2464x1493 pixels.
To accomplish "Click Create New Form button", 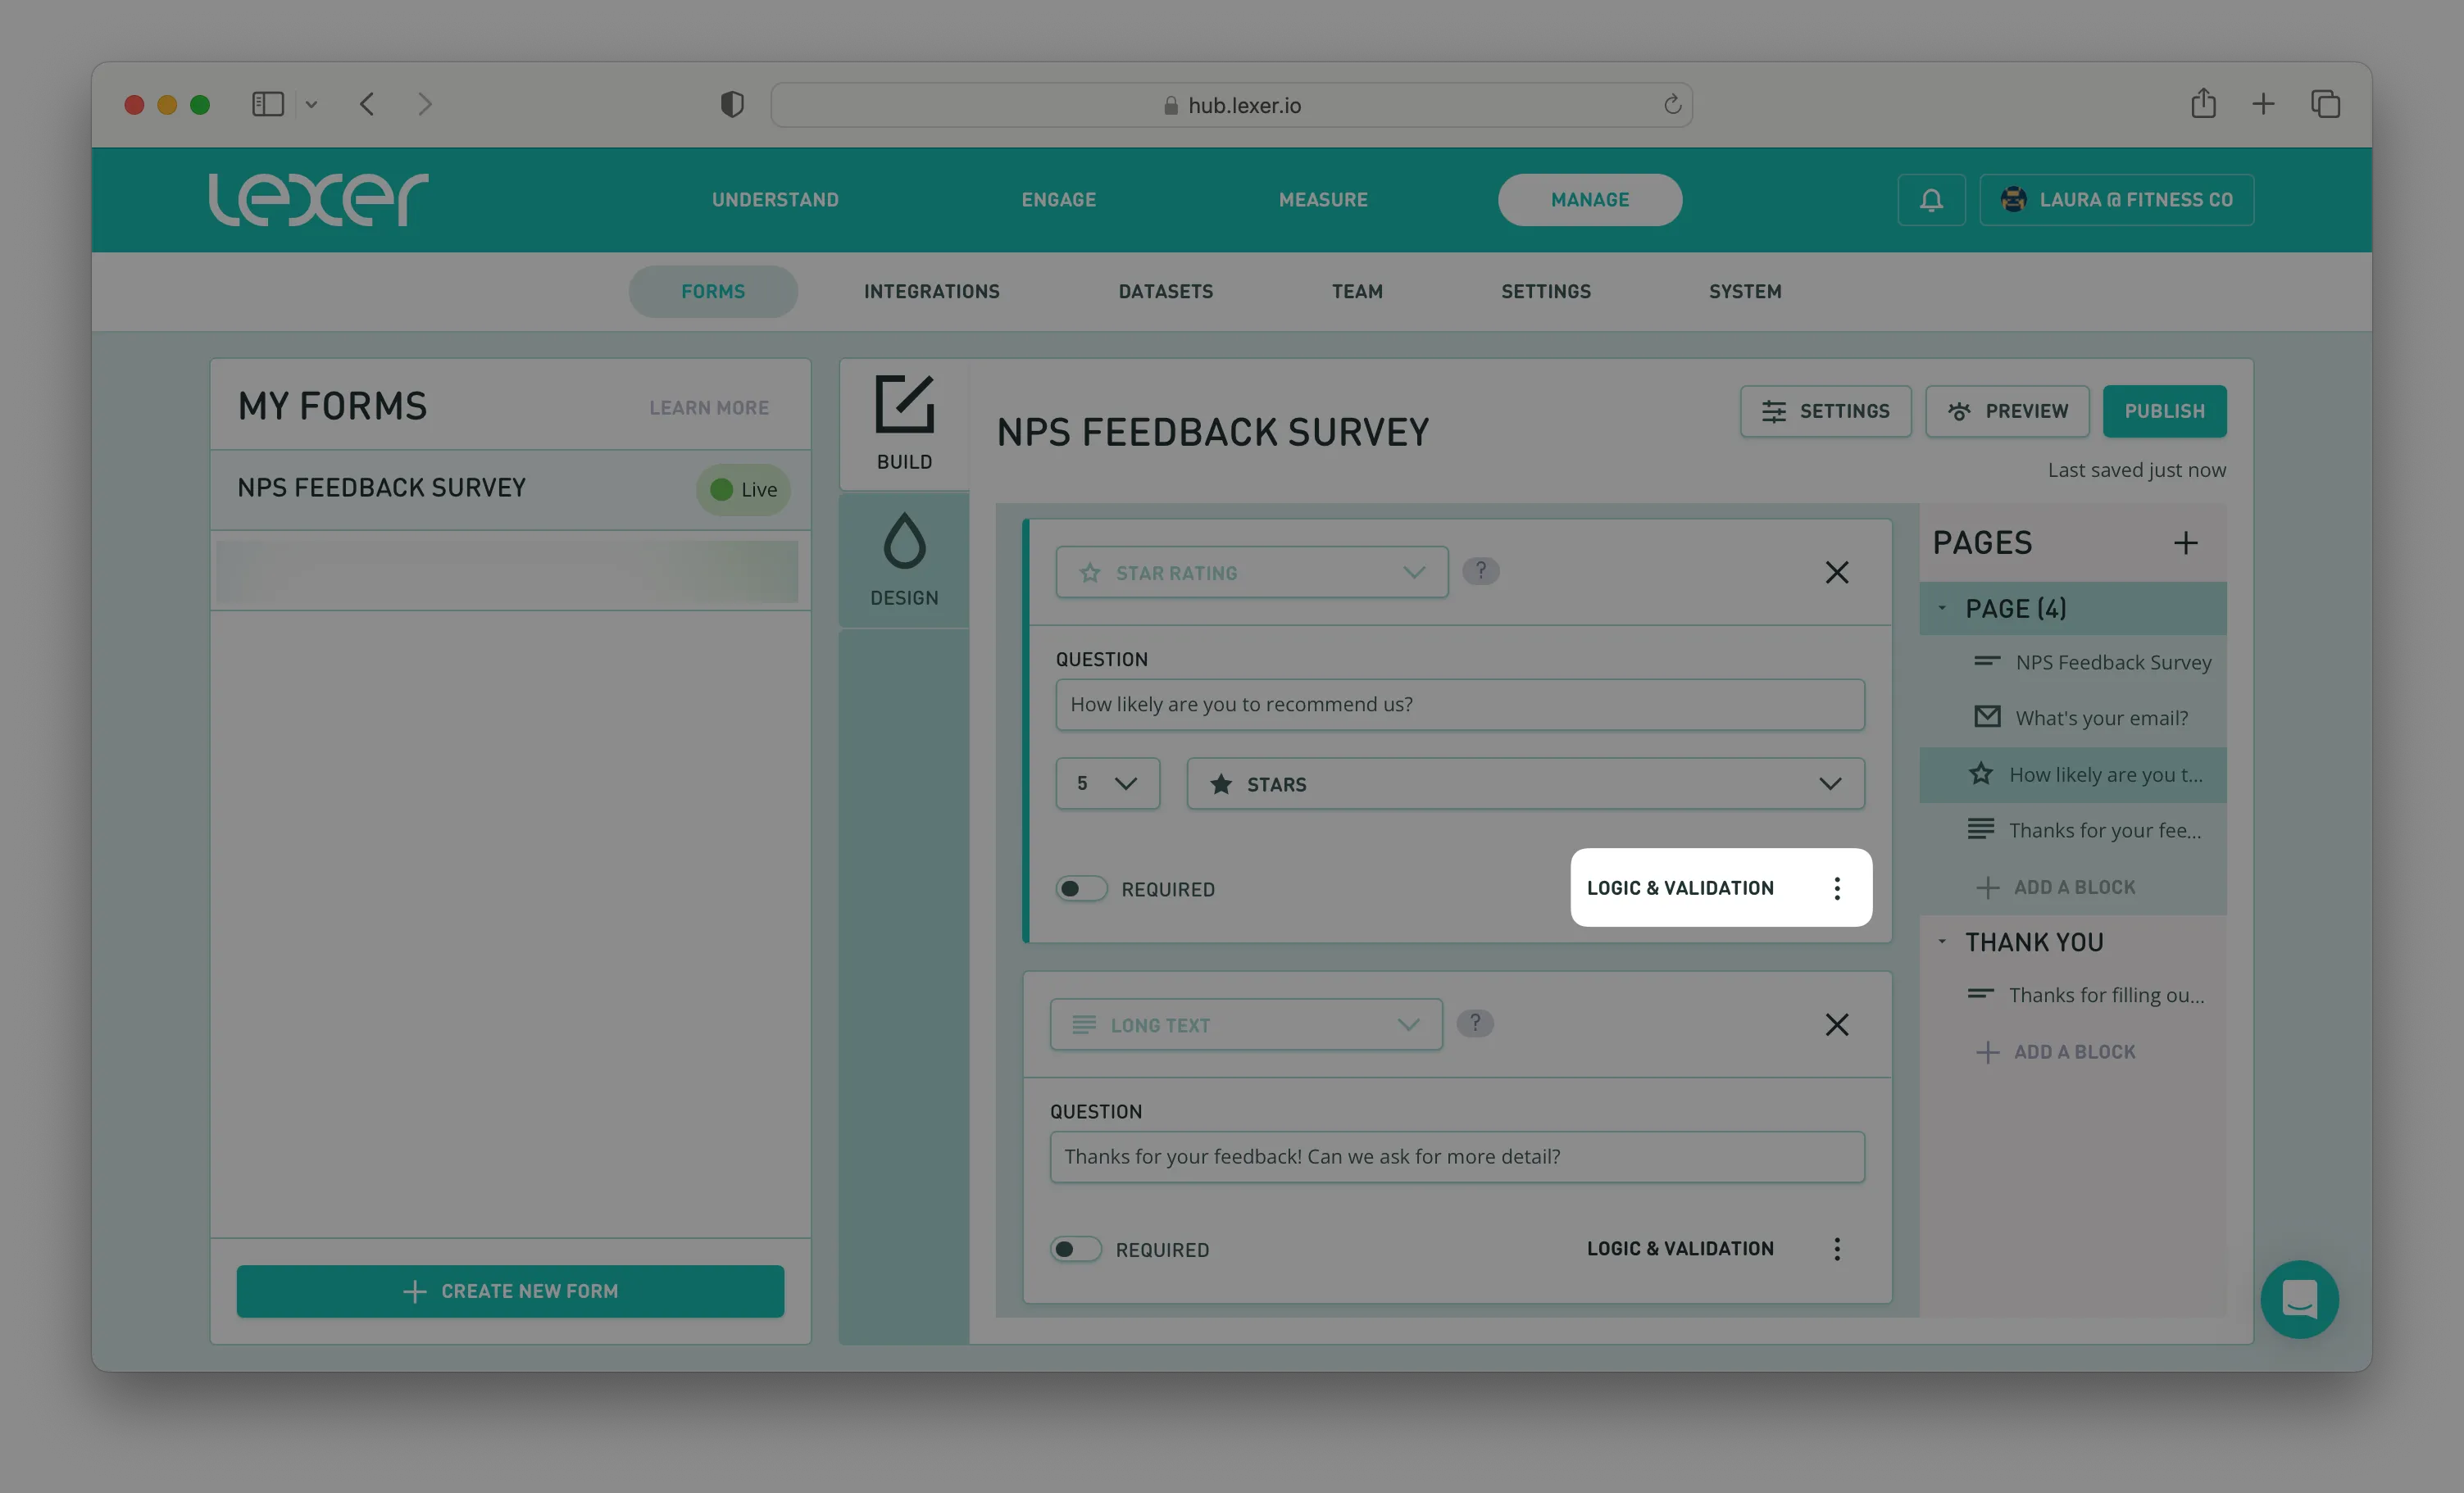I will point(510,1291).
